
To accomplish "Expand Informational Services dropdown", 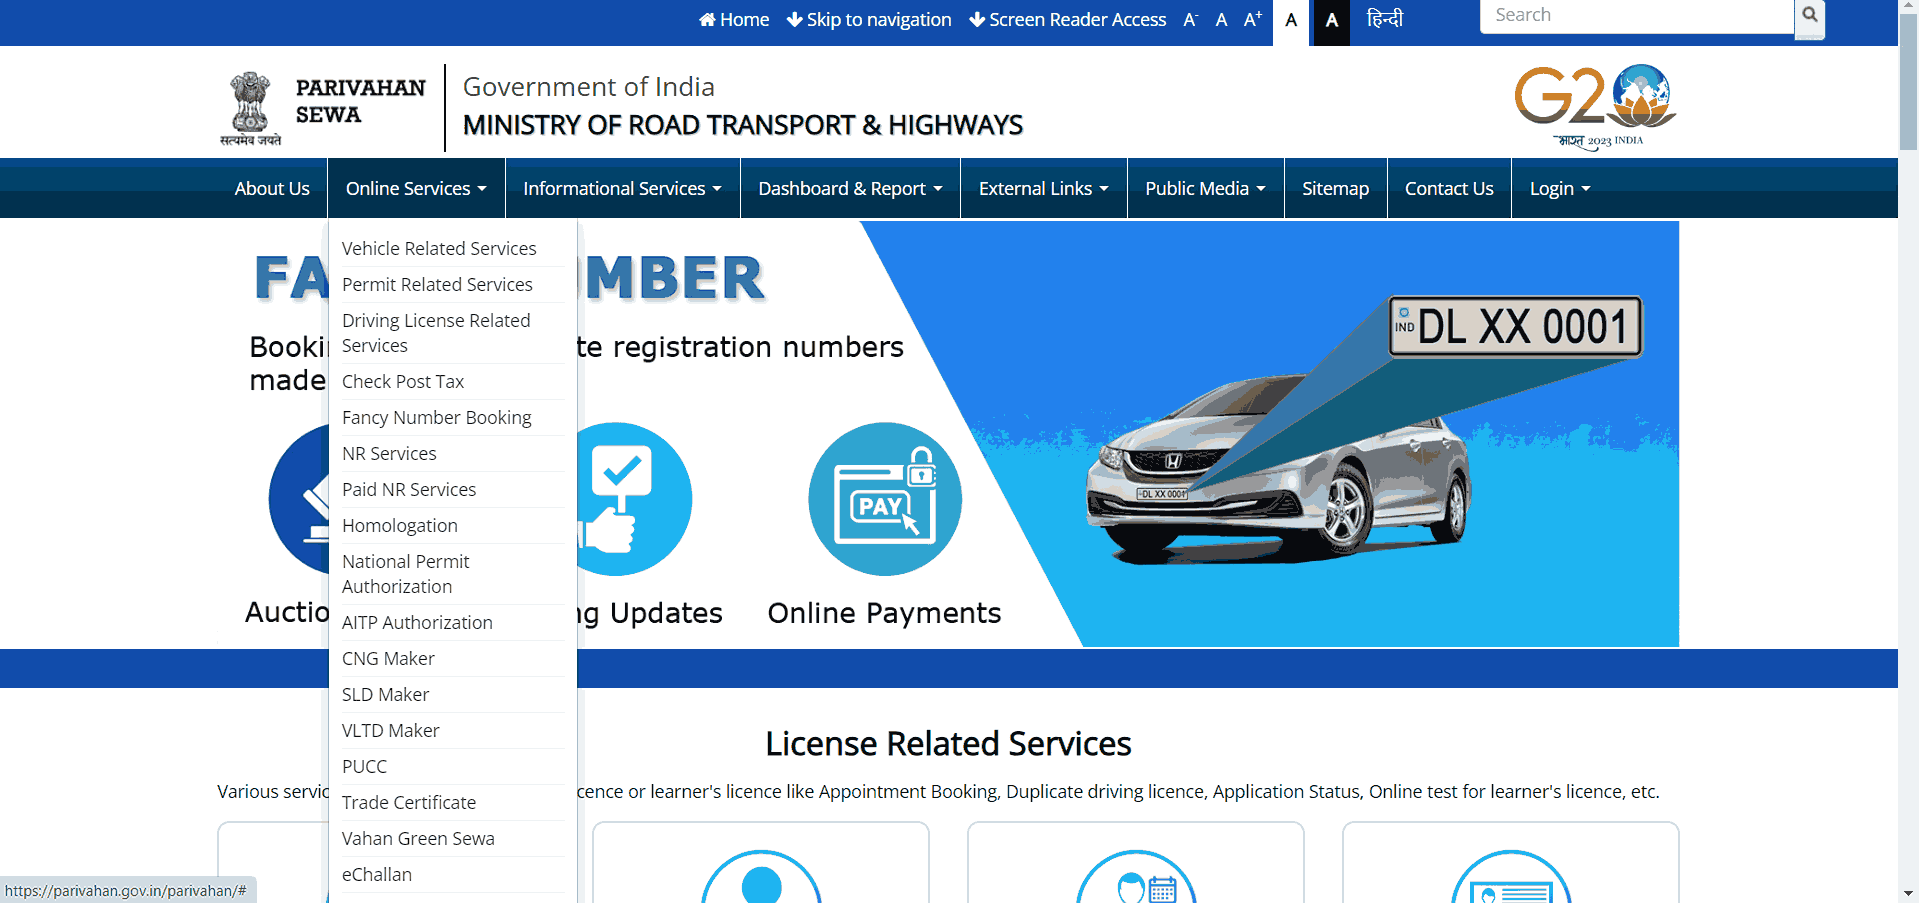I will click(622, 188).
